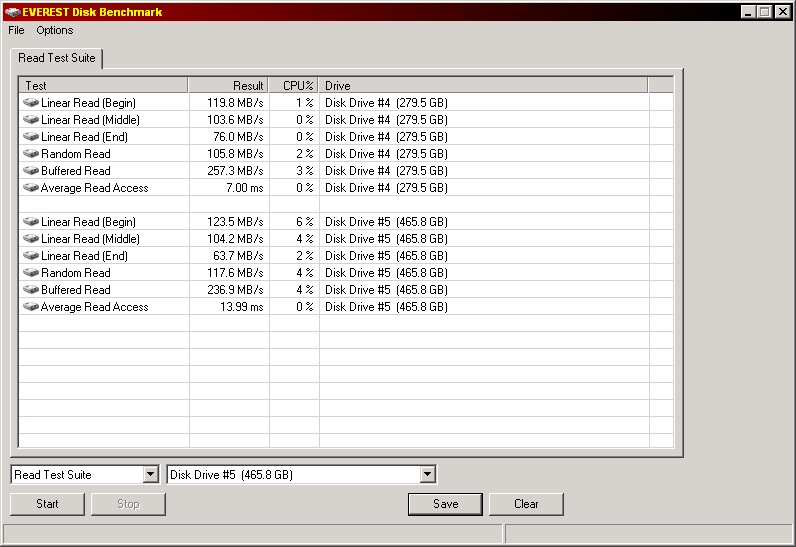Click disk icon beside 7.00 ms Average Read Access

pyautogui.click(x=31, y=188)
